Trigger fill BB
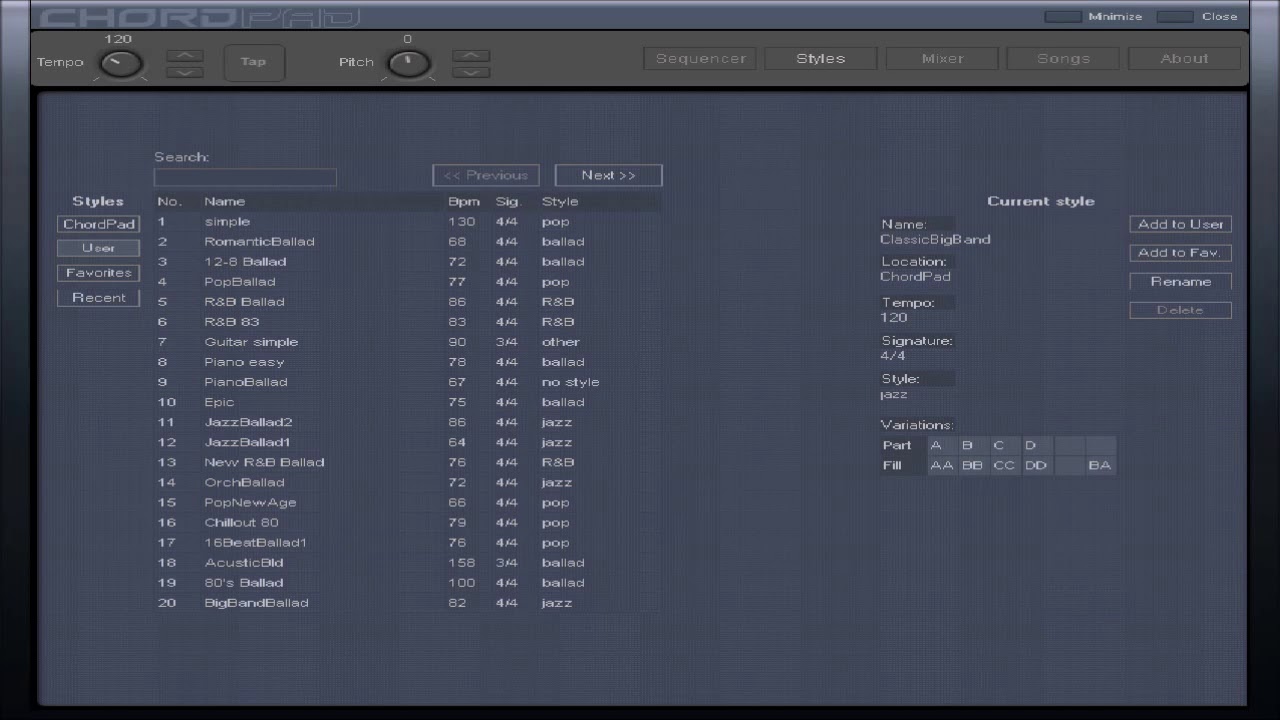The height and width of the screenshot is (720, 1280). 973,465
